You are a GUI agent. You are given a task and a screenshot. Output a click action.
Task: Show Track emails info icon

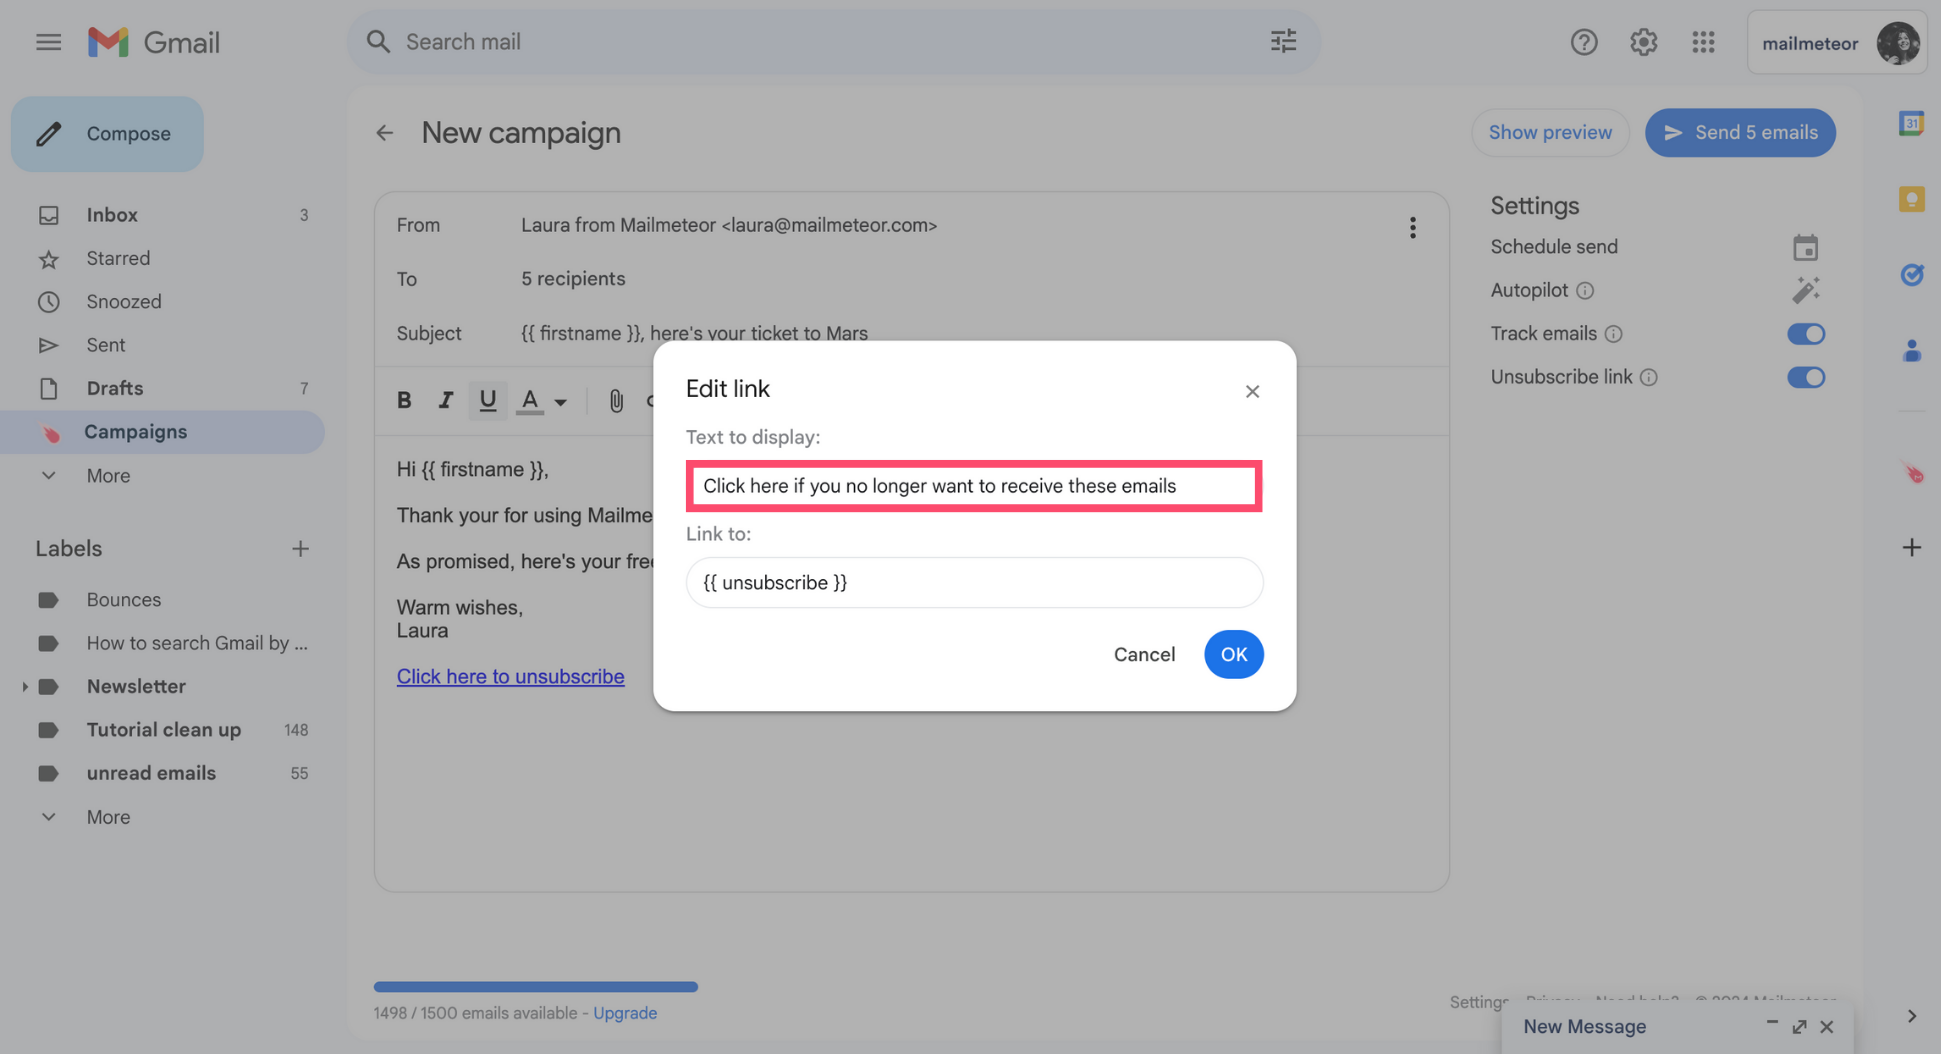click(x=1613, y=334)
